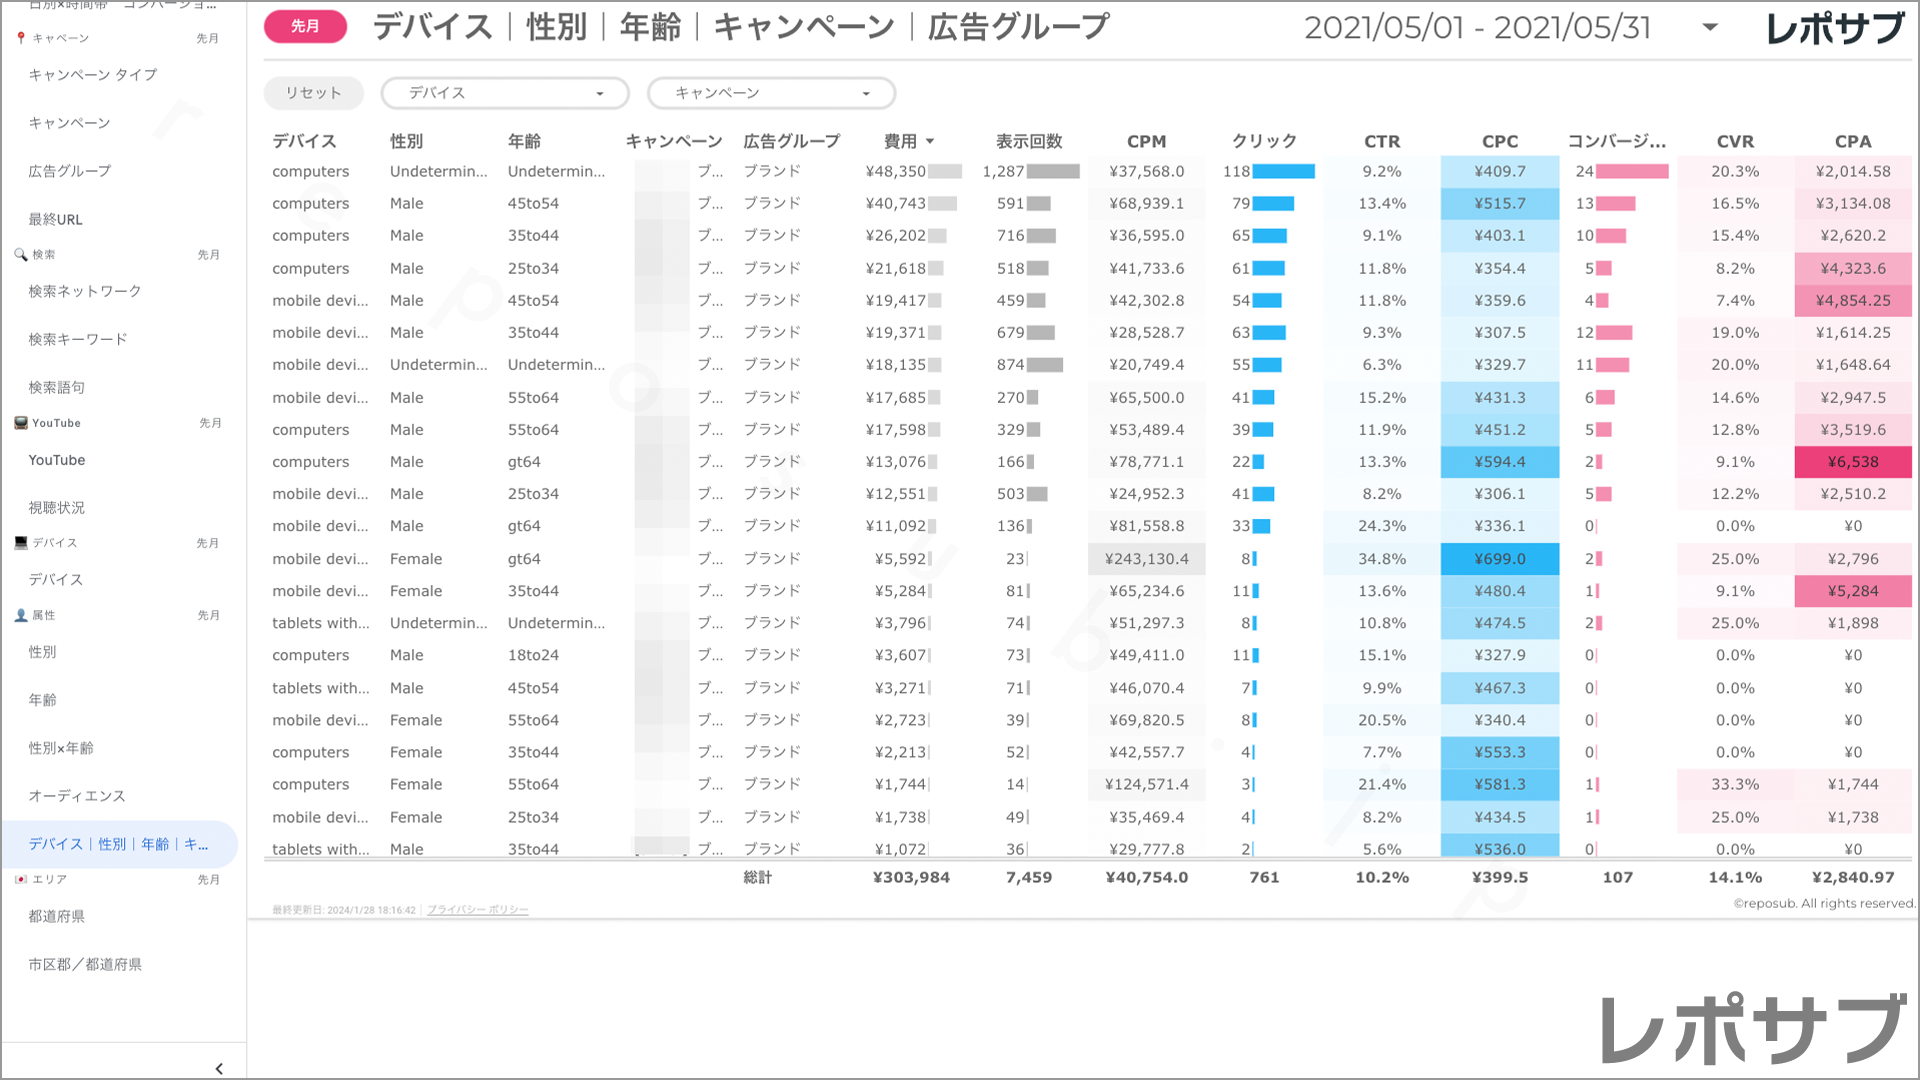Click the TV icon next to YouTube section
The width and height of the screenshot is (1920, 1080).
[20, 421]
